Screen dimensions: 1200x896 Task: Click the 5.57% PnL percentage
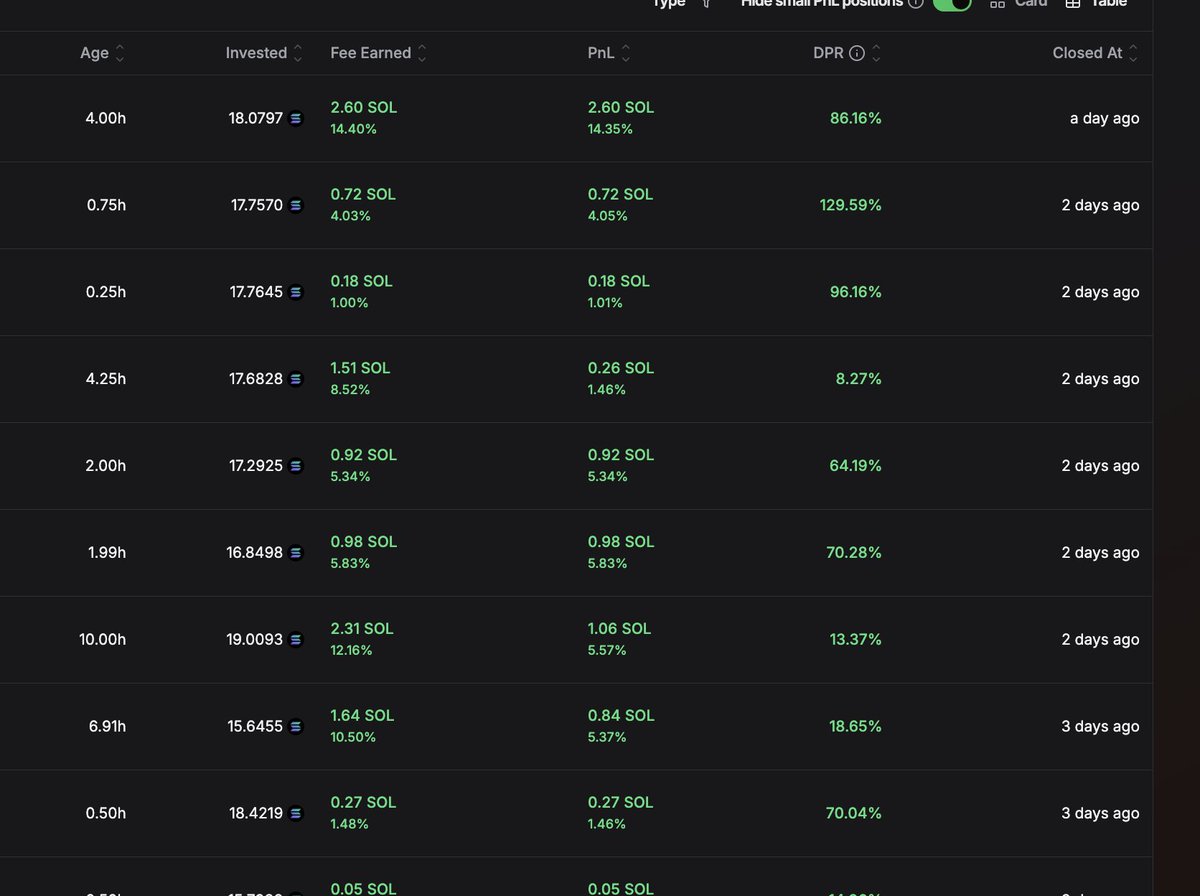tap(607, 651)
